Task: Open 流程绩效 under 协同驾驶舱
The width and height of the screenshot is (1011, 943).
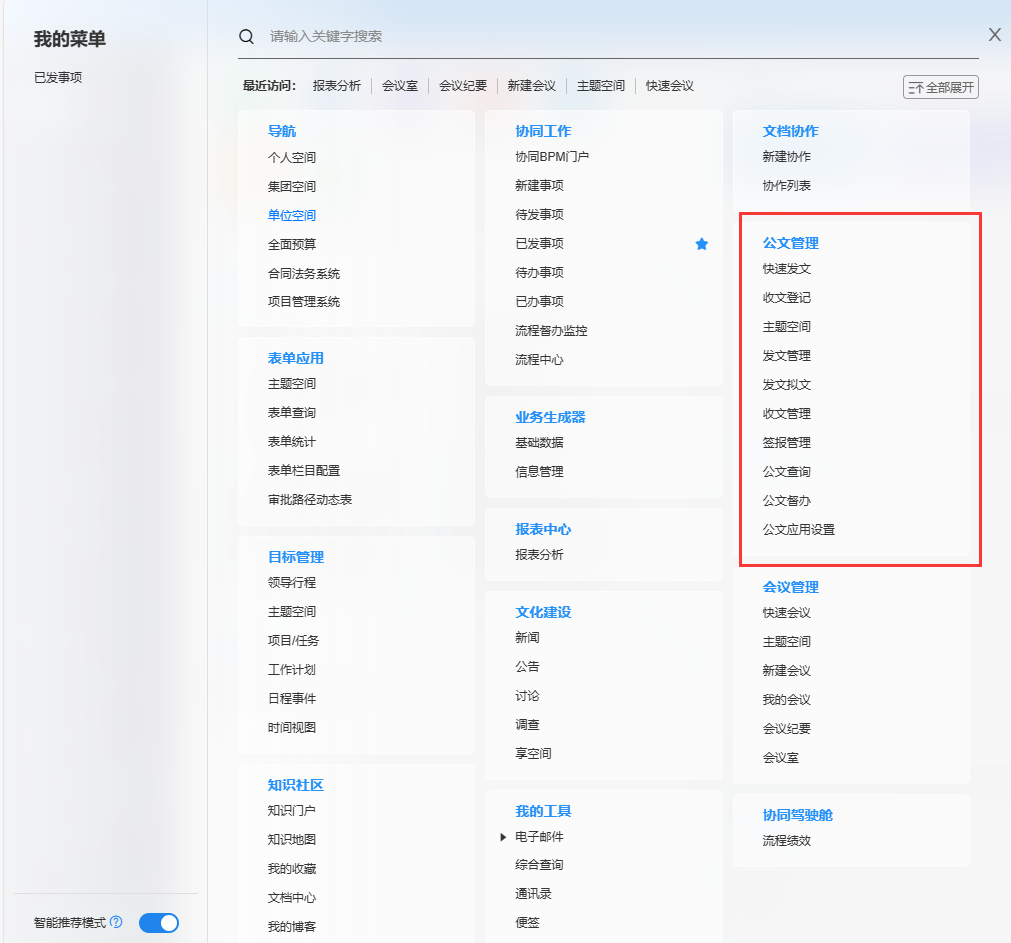Action: (787, 841)
